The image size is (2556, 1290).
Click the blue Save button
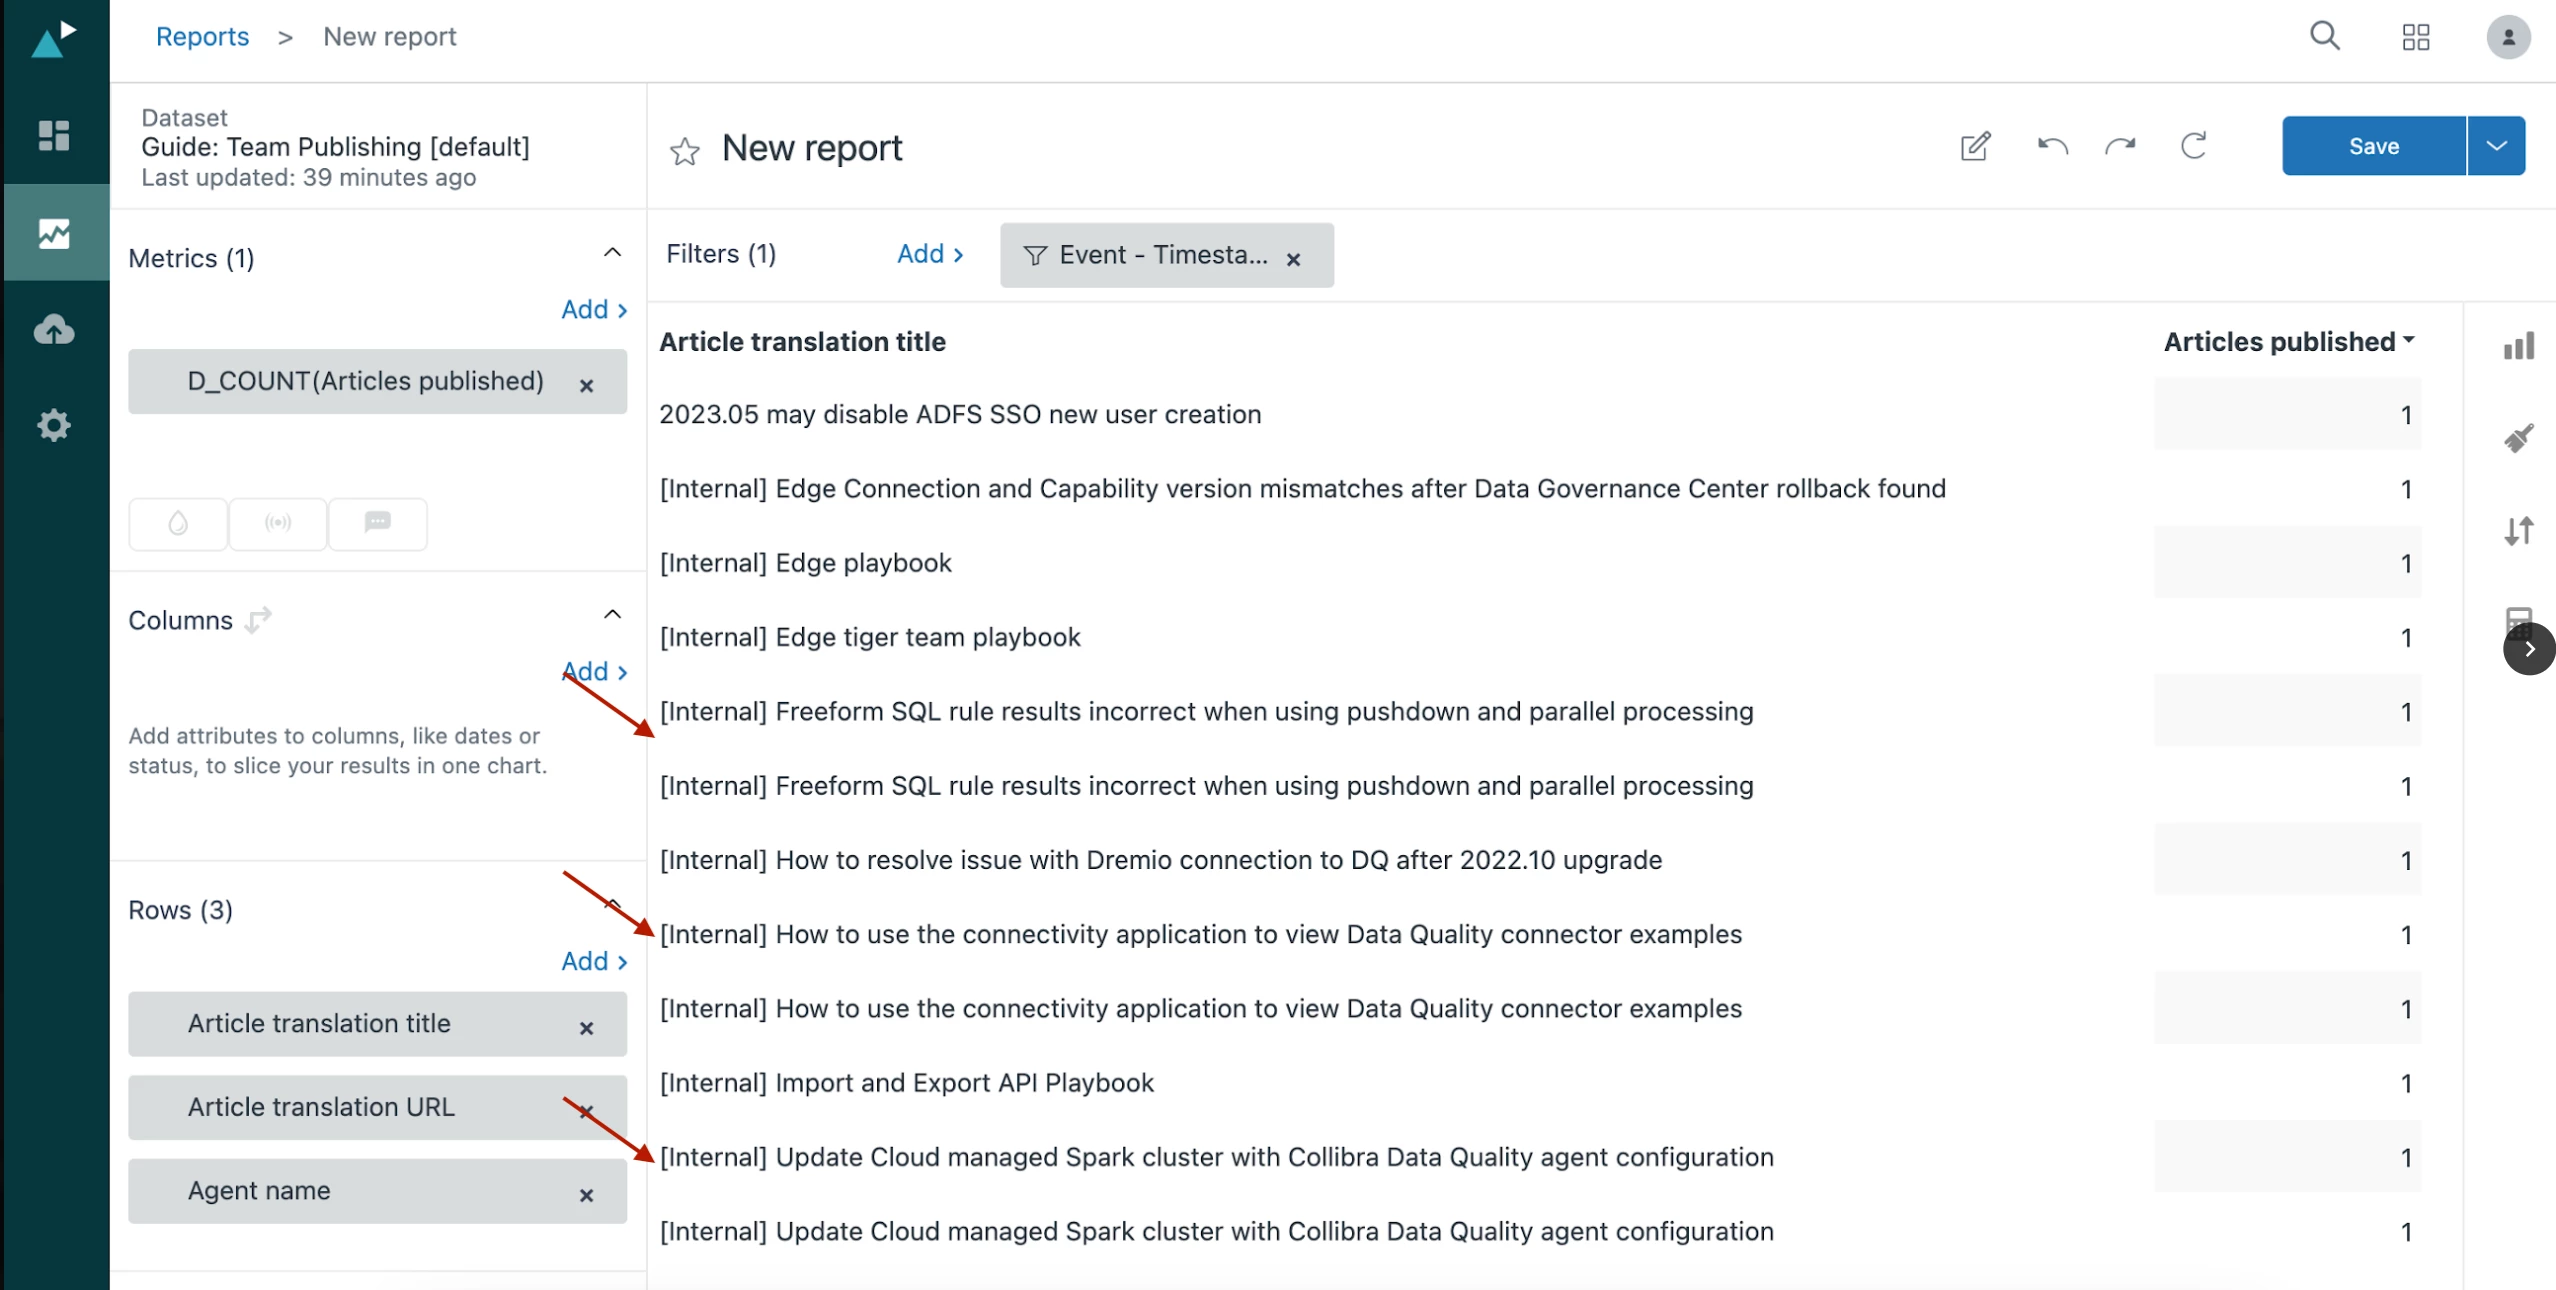(2373, 146)
